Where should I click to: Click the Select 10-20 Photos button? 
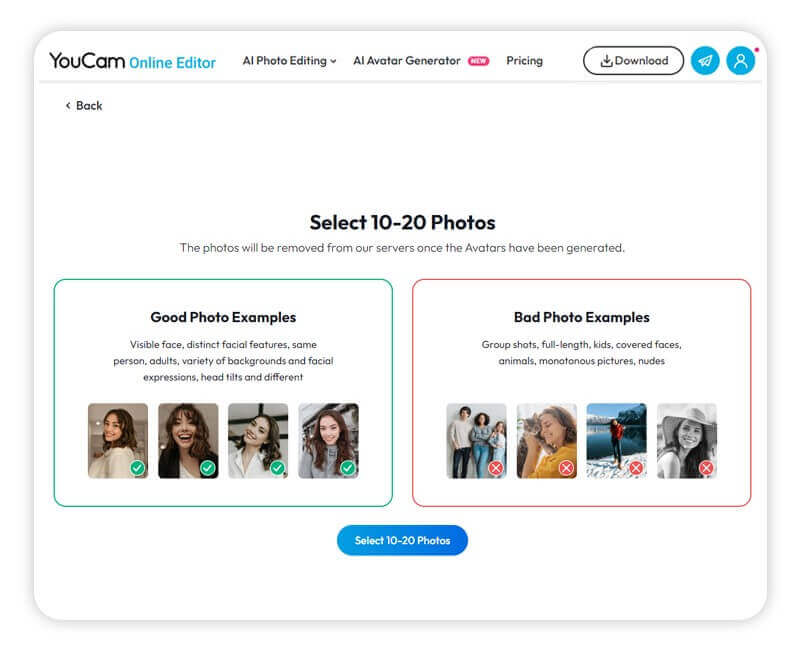402,540
